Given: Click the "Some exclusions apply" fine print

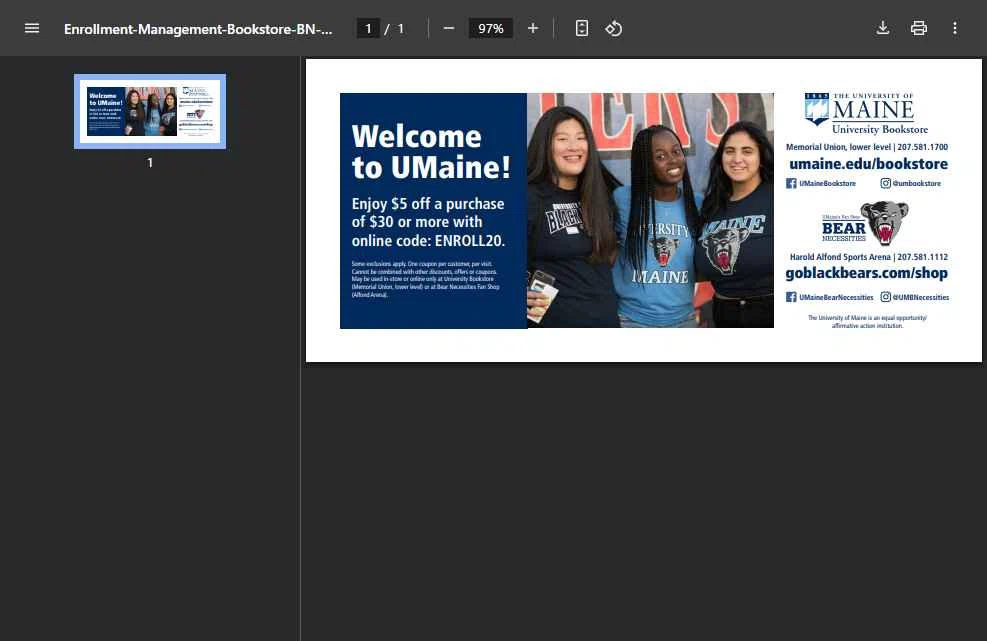Looking at the screenshot, I should (x=426, y=279).
